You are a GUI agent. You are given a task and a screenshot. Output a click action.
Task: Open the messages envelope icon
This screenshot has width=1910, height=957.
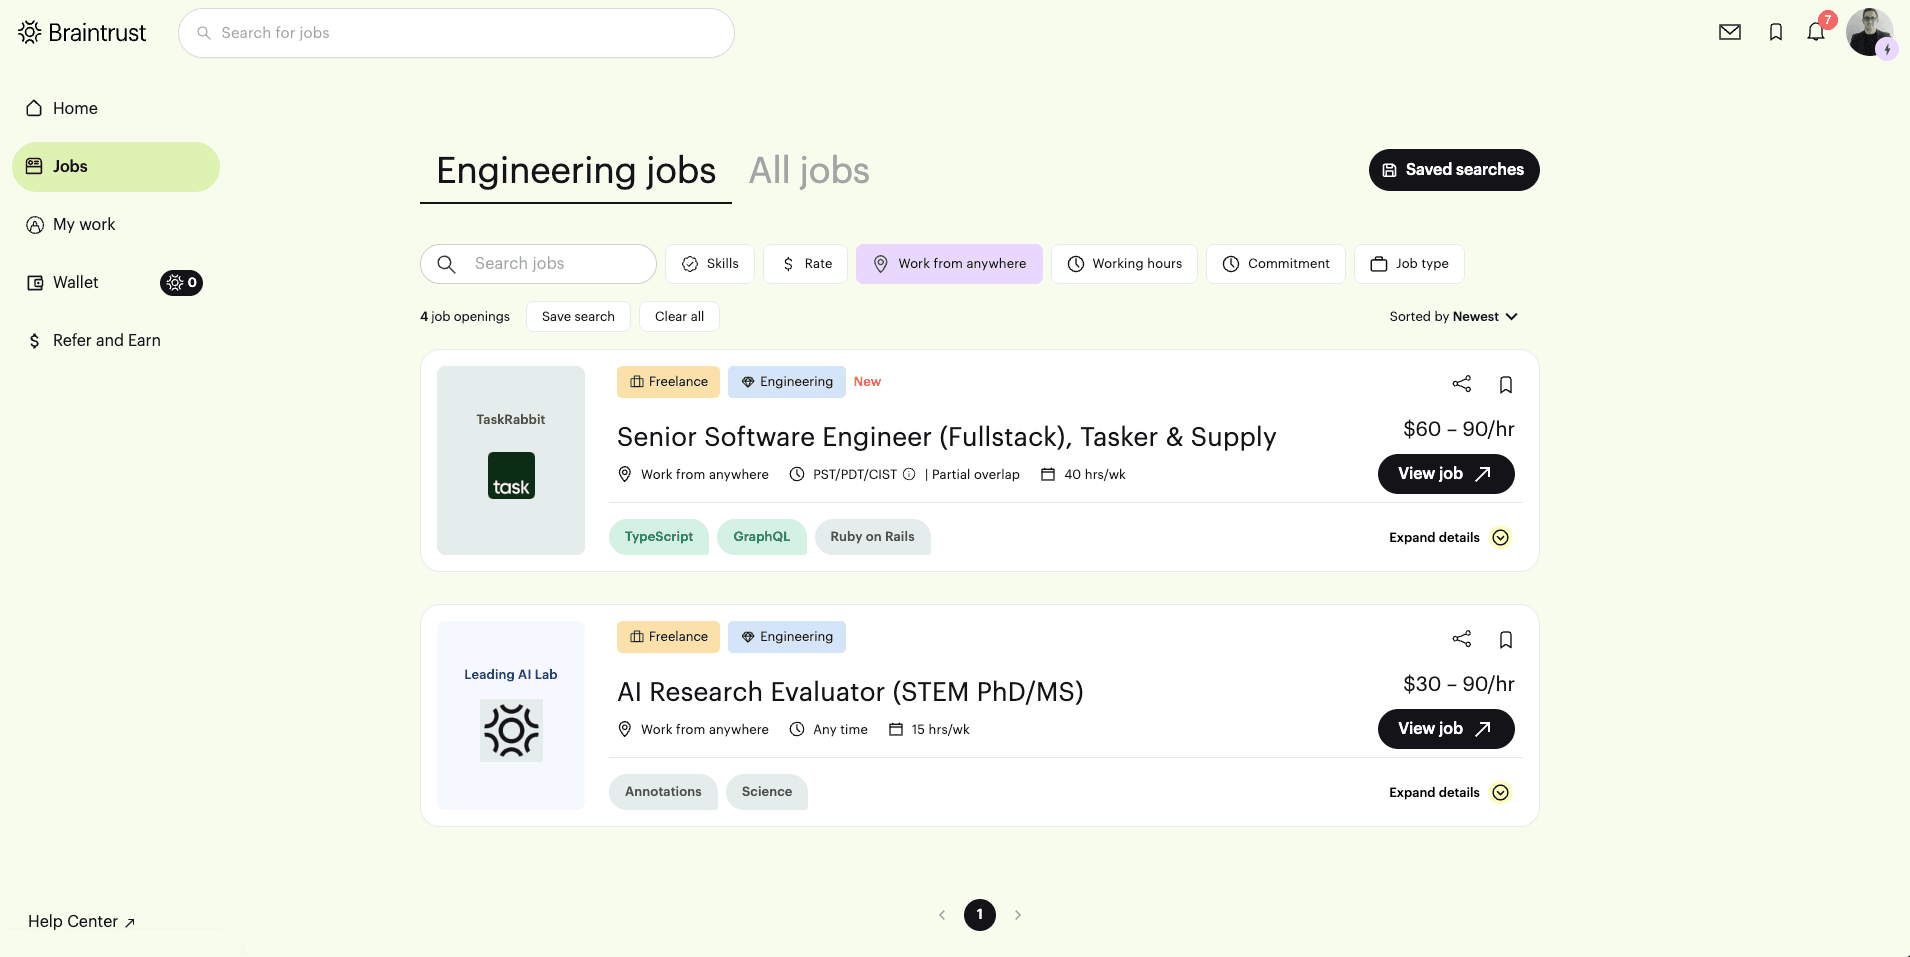(1730, 32)
